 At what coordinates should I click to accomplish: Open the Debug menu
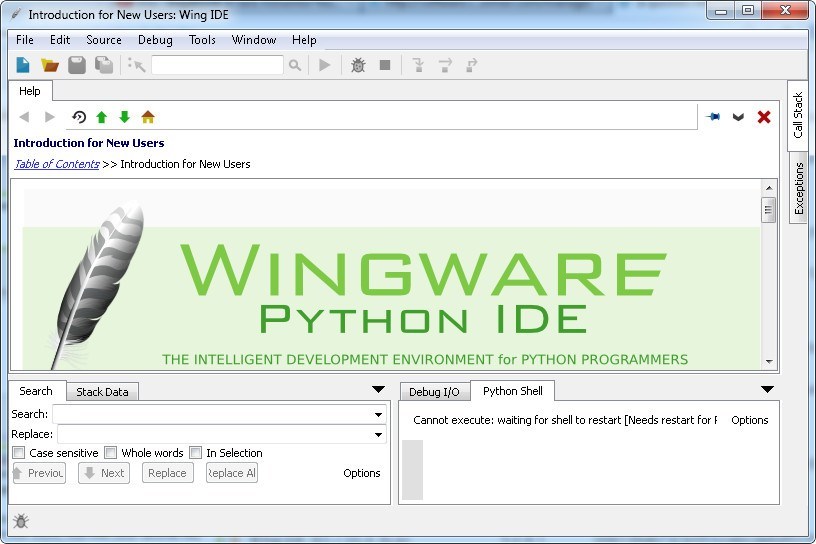[155, 40]
